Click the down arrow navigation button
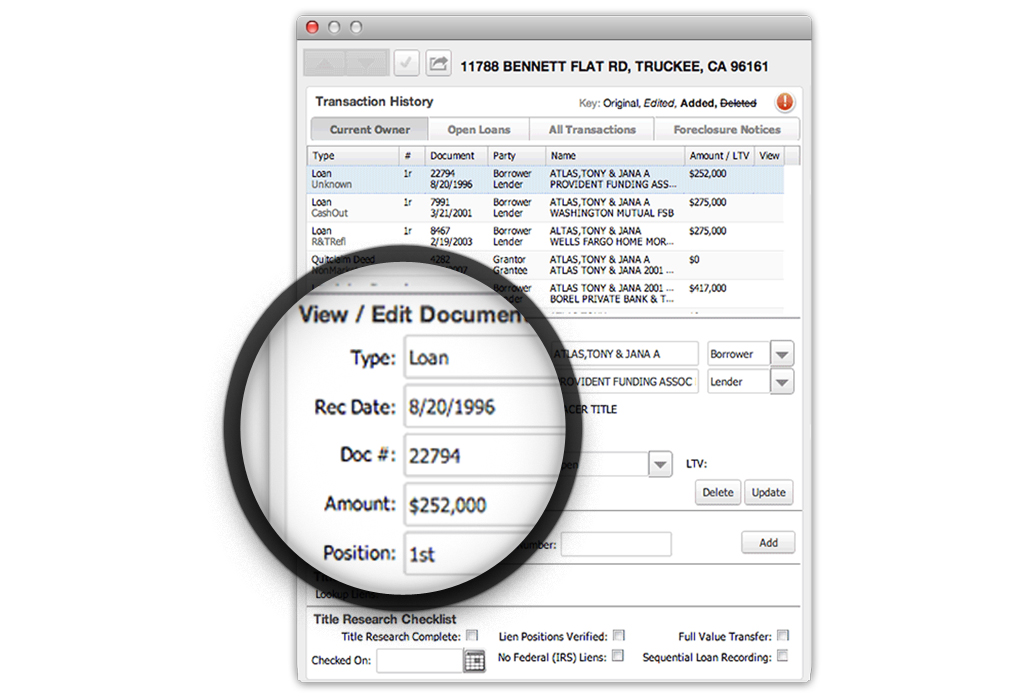This screenshot has width=1024, height=700. (366, 64)
